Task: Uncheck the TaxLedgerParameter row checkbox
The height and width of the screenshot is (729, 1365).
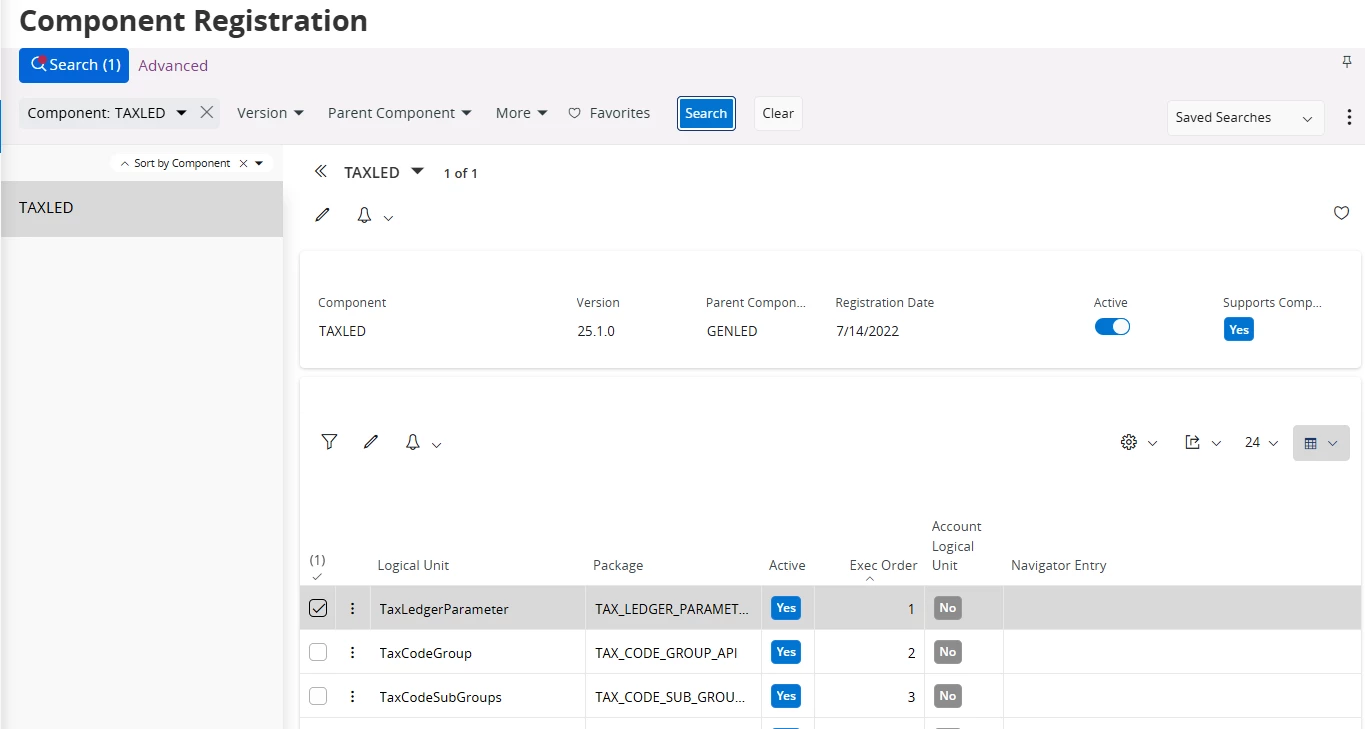Action: point(318,608)
